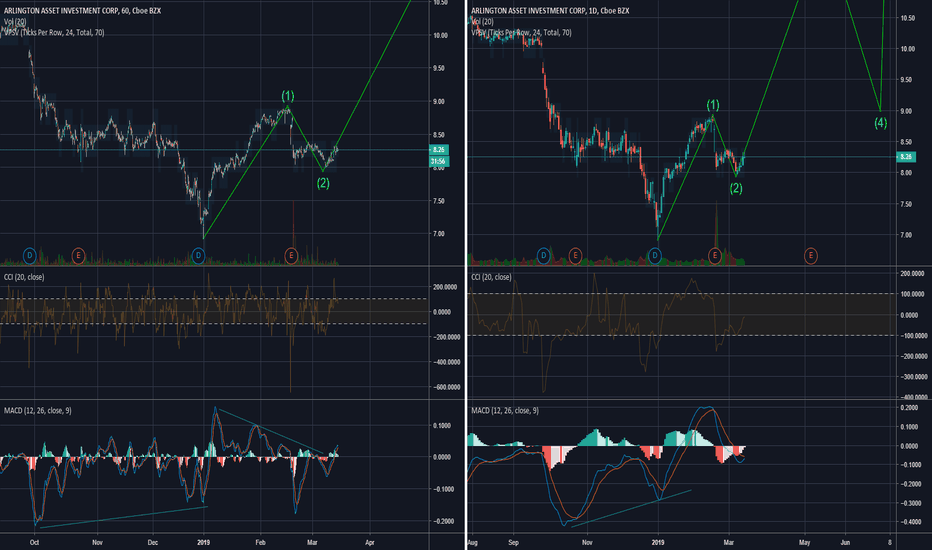Click the future earnings E marker near May on the daily chart

(810, 256)
